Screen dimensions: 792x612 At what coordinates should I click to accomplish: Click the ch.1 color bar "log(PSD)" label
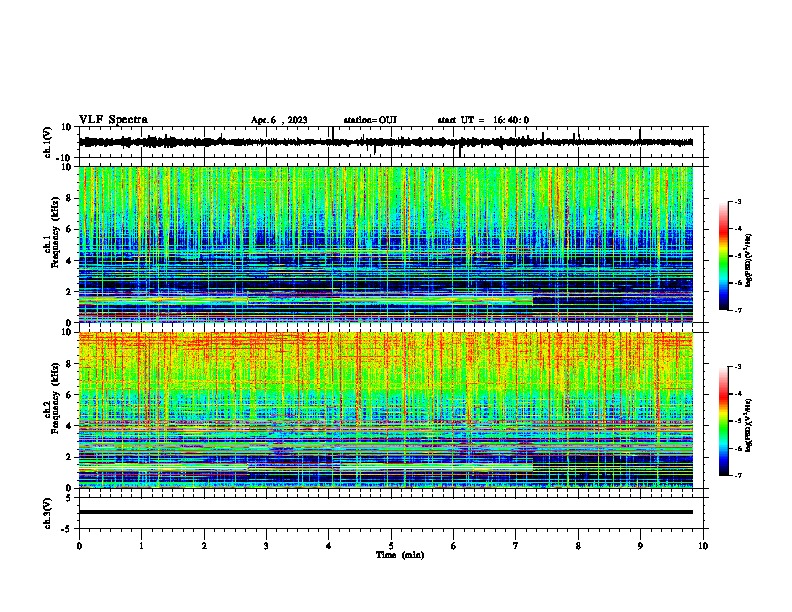[x=748, y=261]
